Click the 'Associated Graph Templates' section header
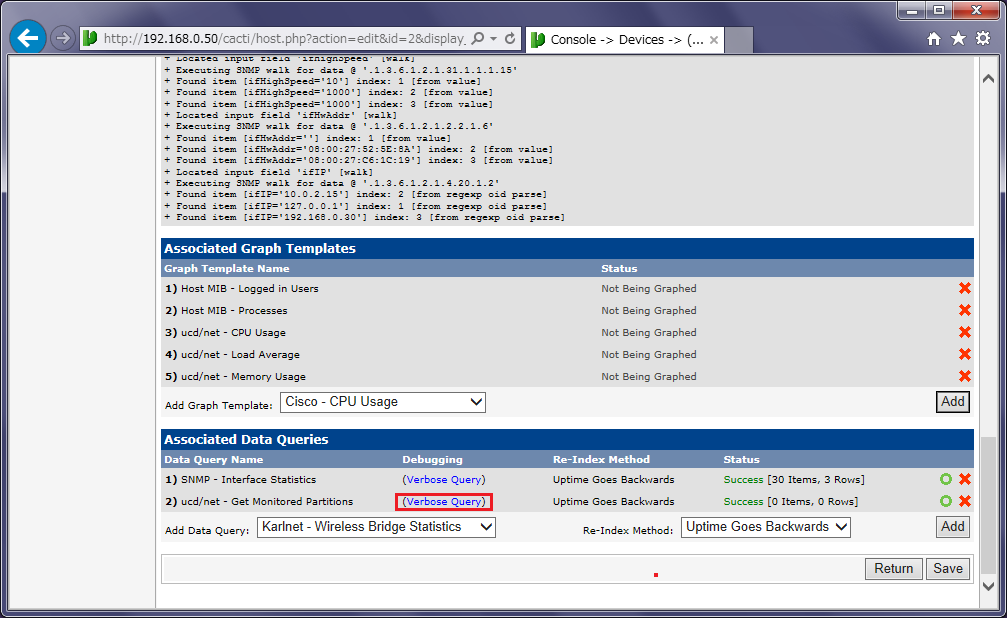Screen dimensions: 1007x618 [x=567, y=249]
